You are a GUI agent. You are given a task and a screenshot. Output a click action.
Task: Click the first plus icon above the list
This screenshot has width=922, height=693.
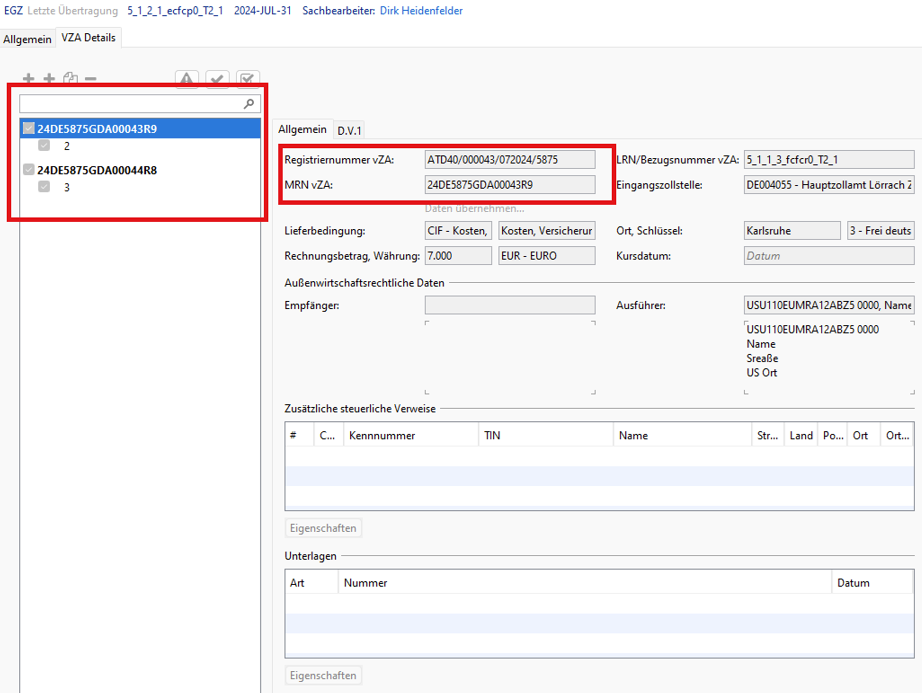pyautogui.click(x=28, y=79)
